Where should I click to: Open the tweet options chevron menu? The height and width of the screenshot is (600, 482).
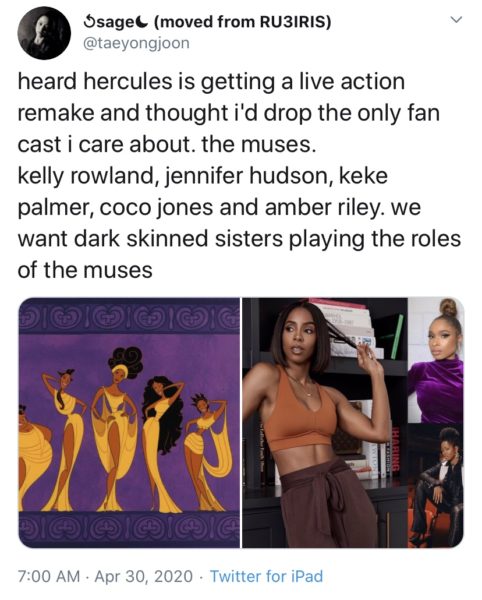(456, 19)
